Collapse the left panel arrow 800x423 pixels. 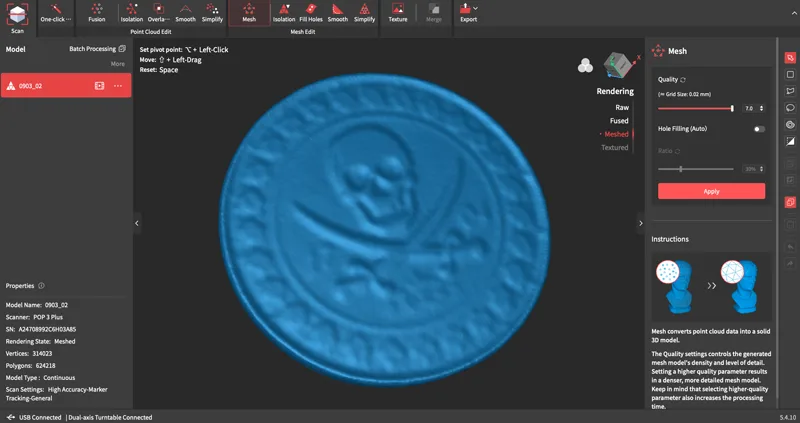(137, 223)
